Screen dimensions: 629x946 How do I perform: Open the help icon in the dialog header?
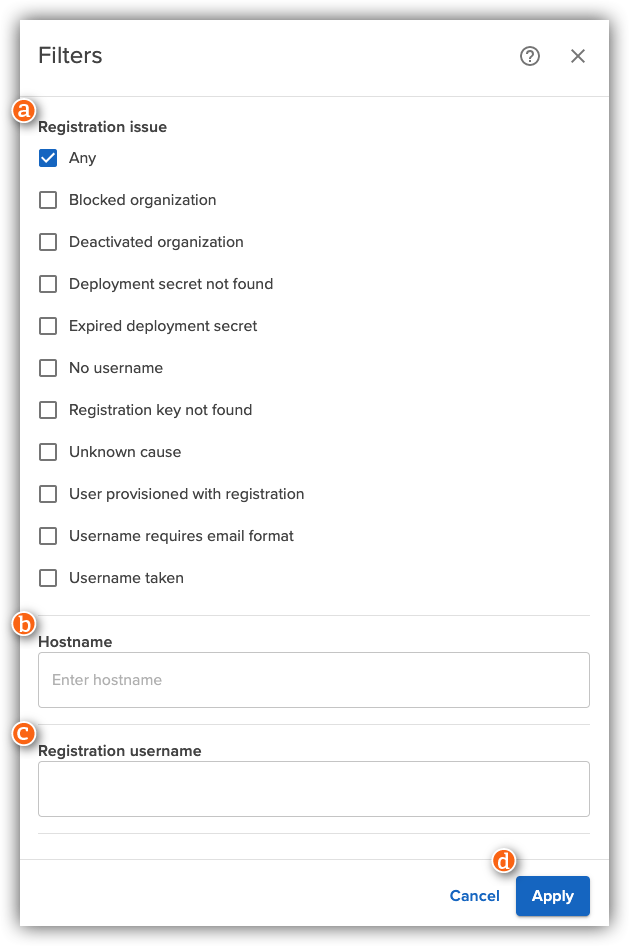click(x=530, y=56)
